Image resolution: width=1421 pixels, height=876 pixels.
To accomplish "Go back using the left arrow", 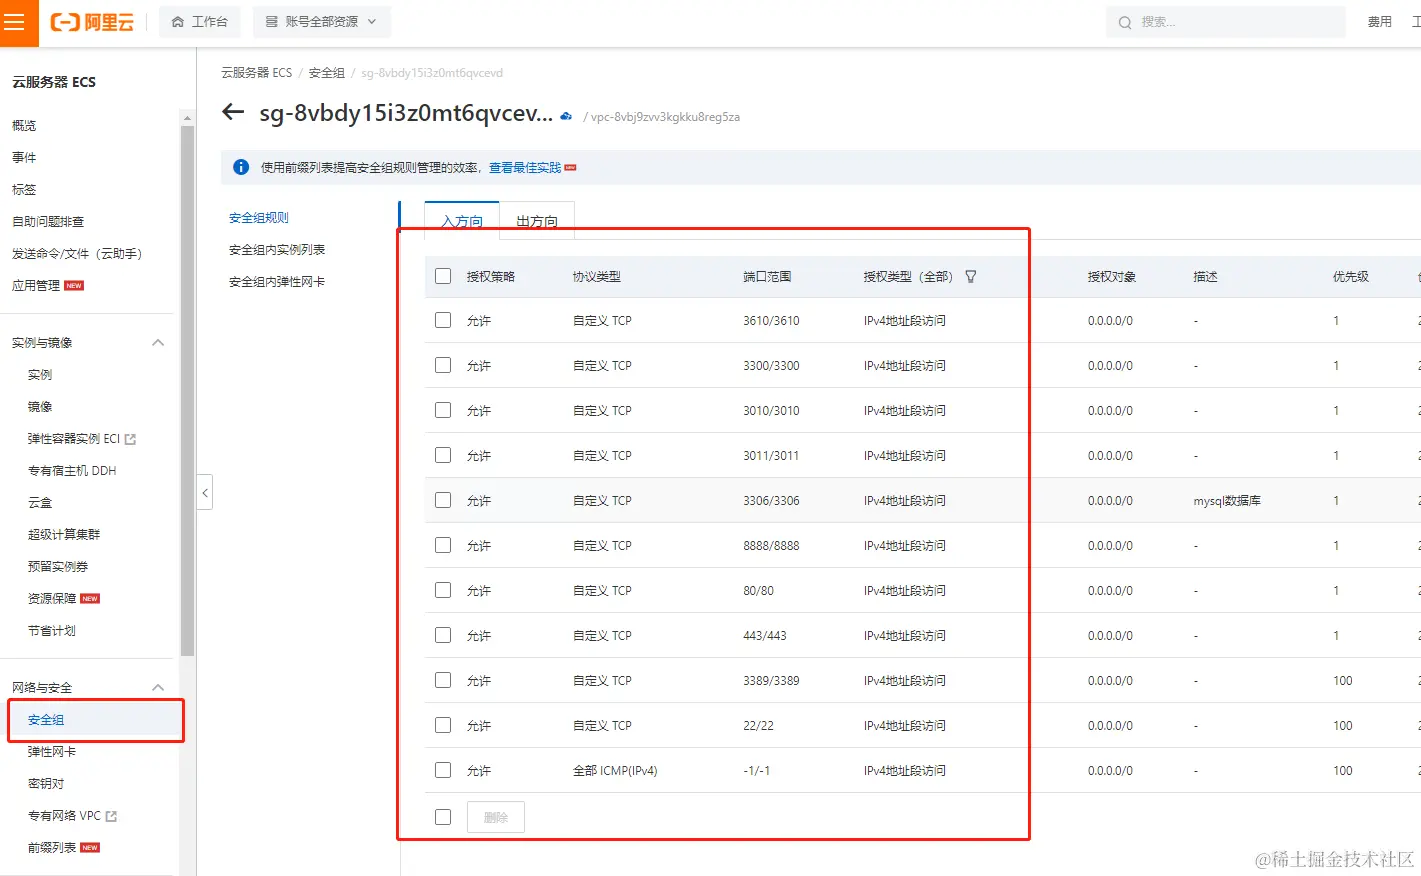I will (233, 112).
